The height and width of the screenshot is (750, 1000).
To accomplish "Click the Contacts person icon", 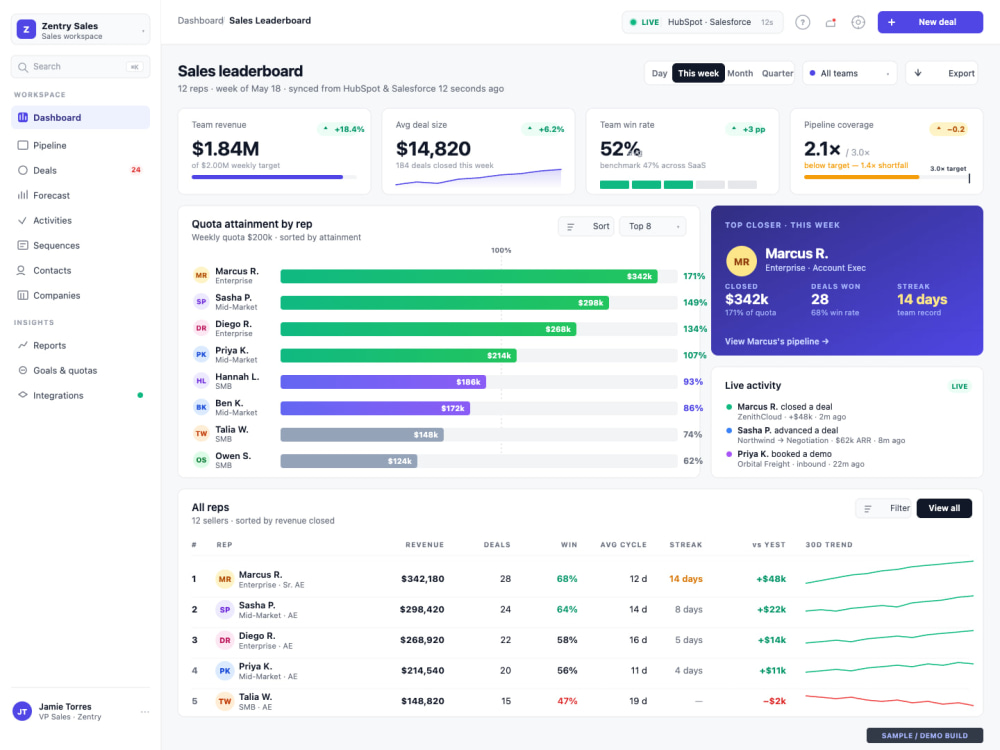I will click(x=22, y=270).
